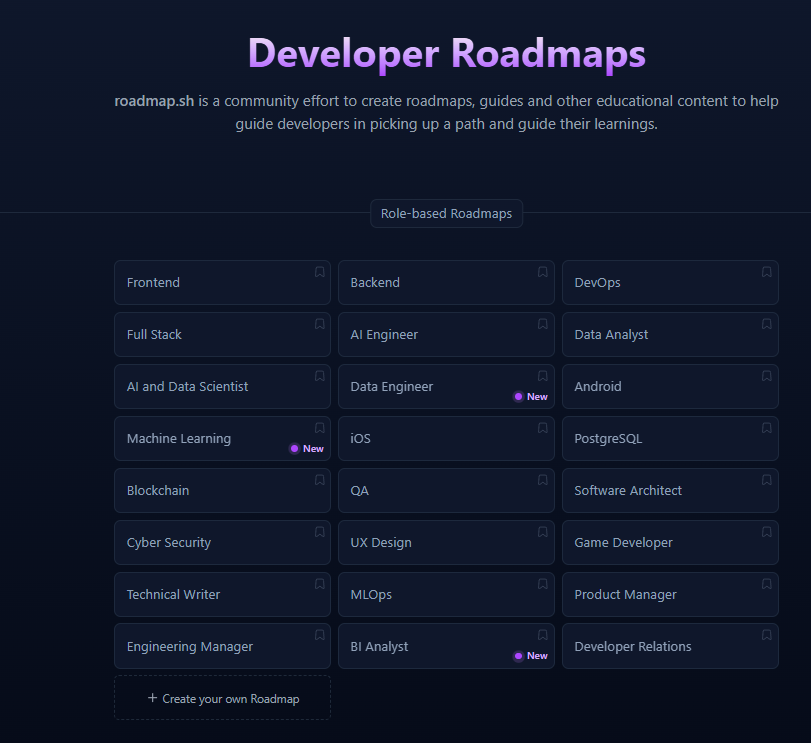Open the Machine Learning roadmap

[x=222, y=438]
